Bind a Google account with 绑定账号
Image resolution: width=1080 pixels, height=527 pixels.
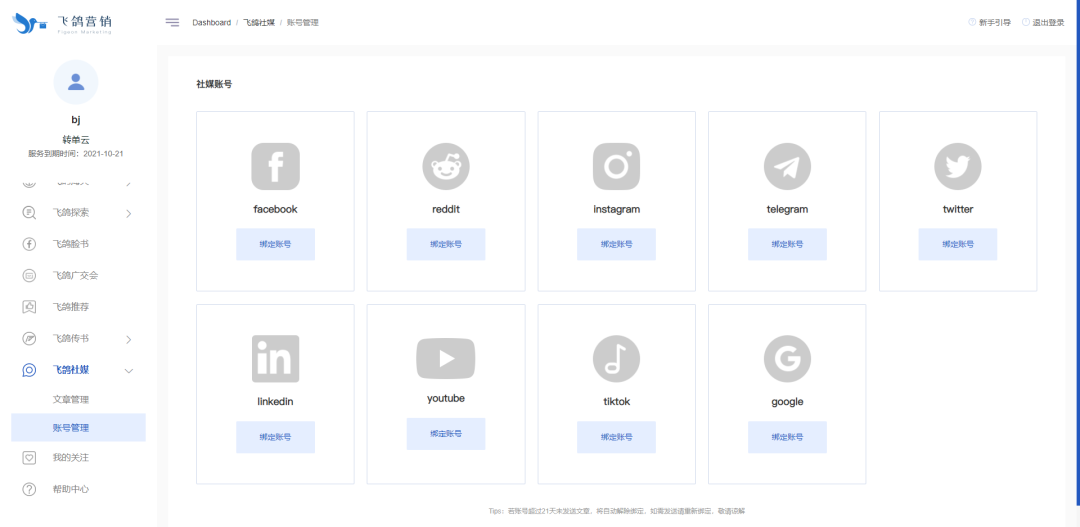787,437
